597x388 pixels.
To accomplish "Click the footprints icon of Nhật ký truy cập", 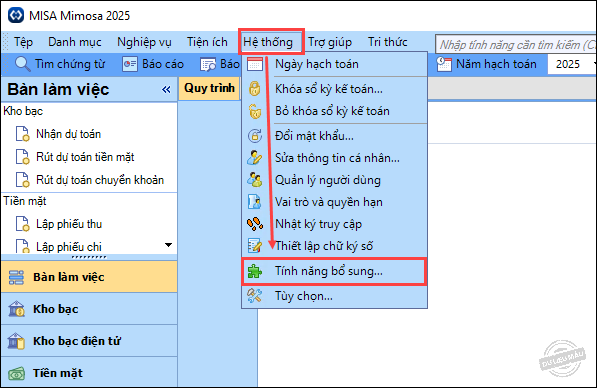I will point(255,224).
